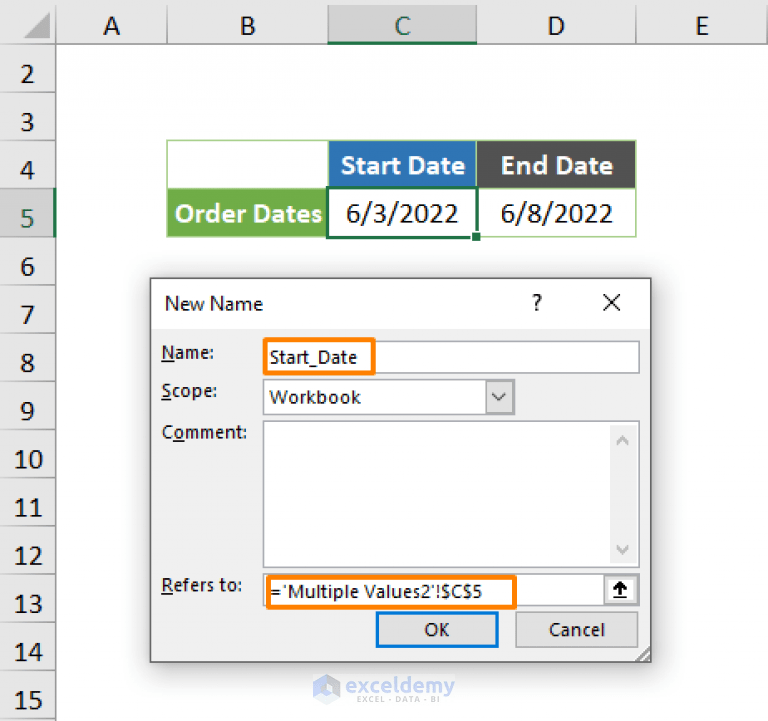Click the cell containing 6/8/2022
The image size is (768, 721).
[x=556, y=213]
